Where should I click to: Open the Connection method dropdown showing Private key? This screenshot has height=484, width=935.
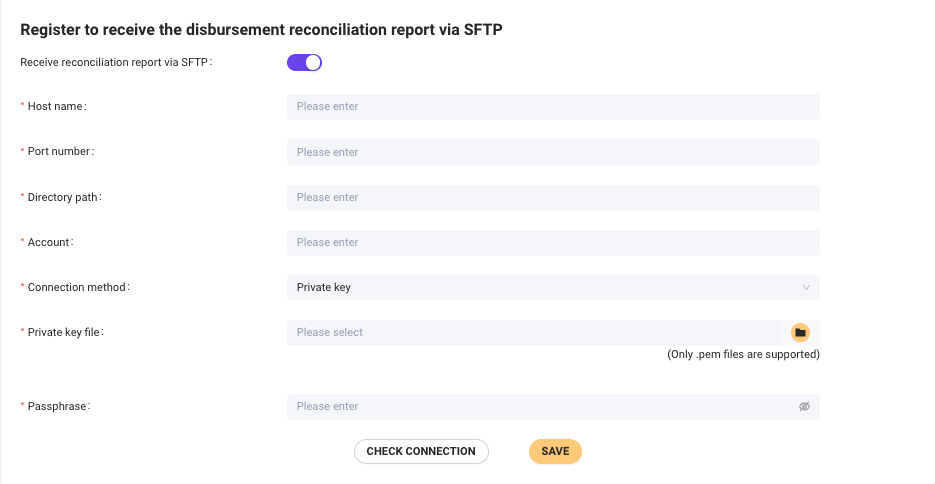coord(540,288)
